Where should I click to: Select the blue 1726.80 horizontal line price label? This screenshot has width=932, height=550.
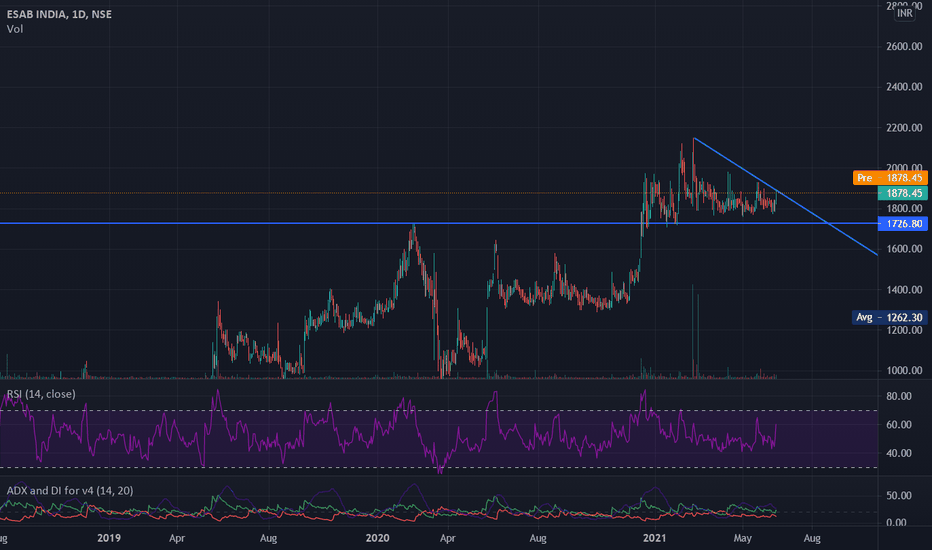pos(902,224)
